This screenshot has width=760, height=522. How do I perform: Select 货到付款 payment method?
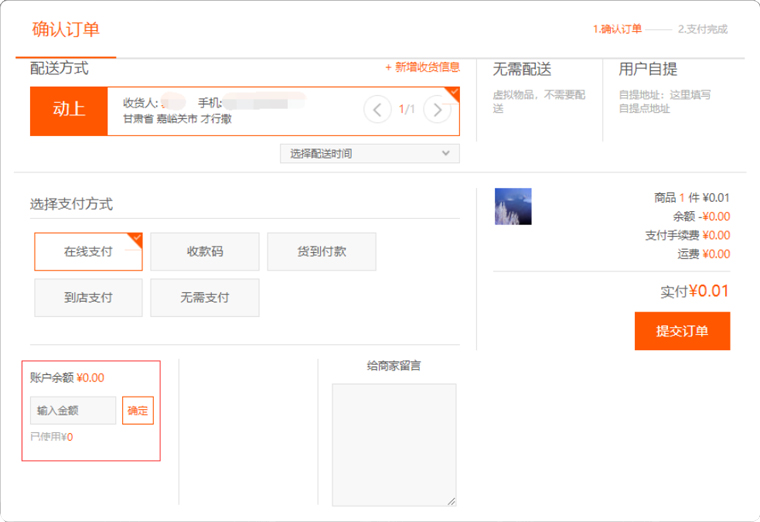tap(321, 252)
